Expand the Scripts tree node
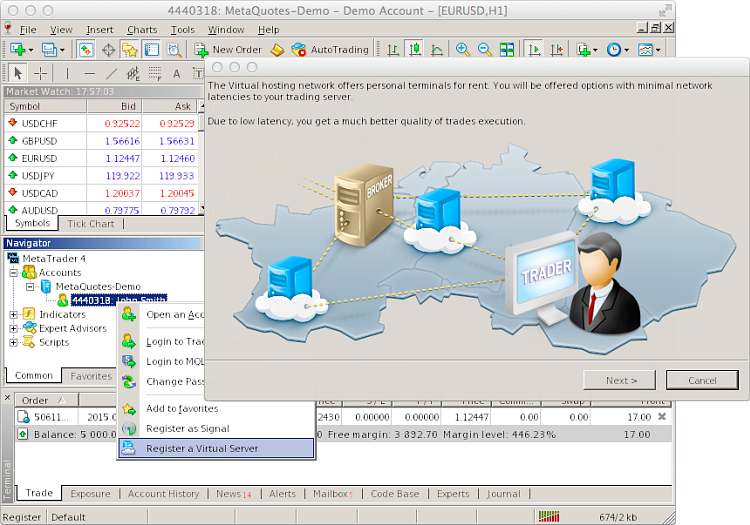The image size is (750, 525). pos(14,342)
